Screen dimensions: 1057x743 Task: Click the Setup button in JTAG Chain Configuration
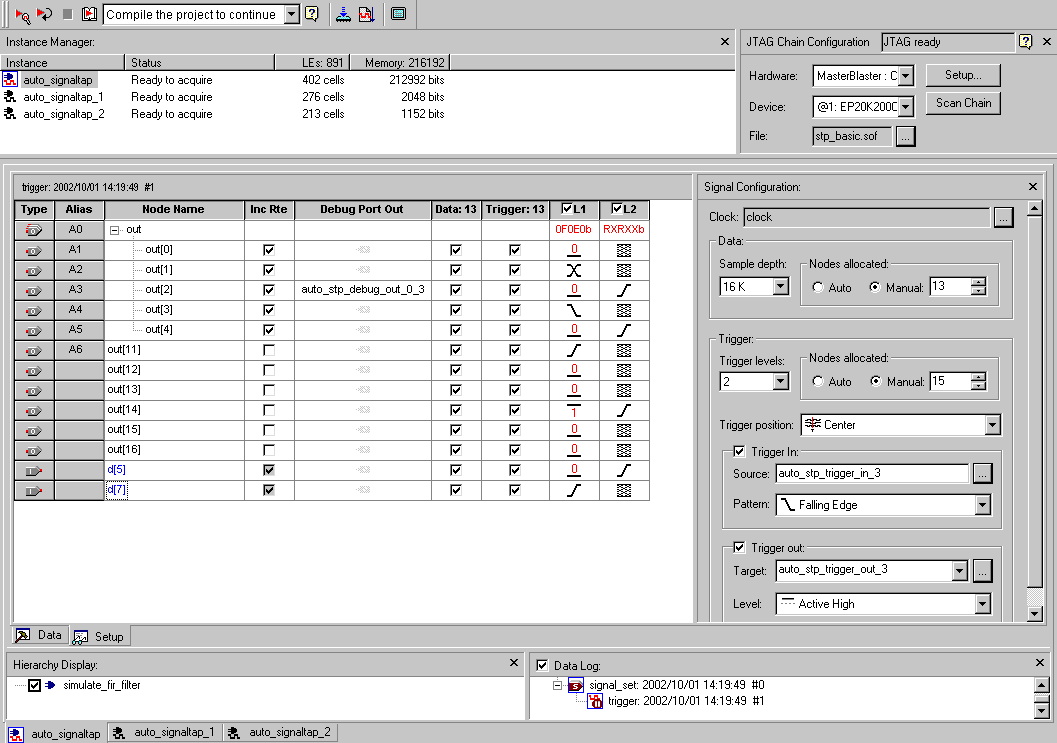point(961,74)
